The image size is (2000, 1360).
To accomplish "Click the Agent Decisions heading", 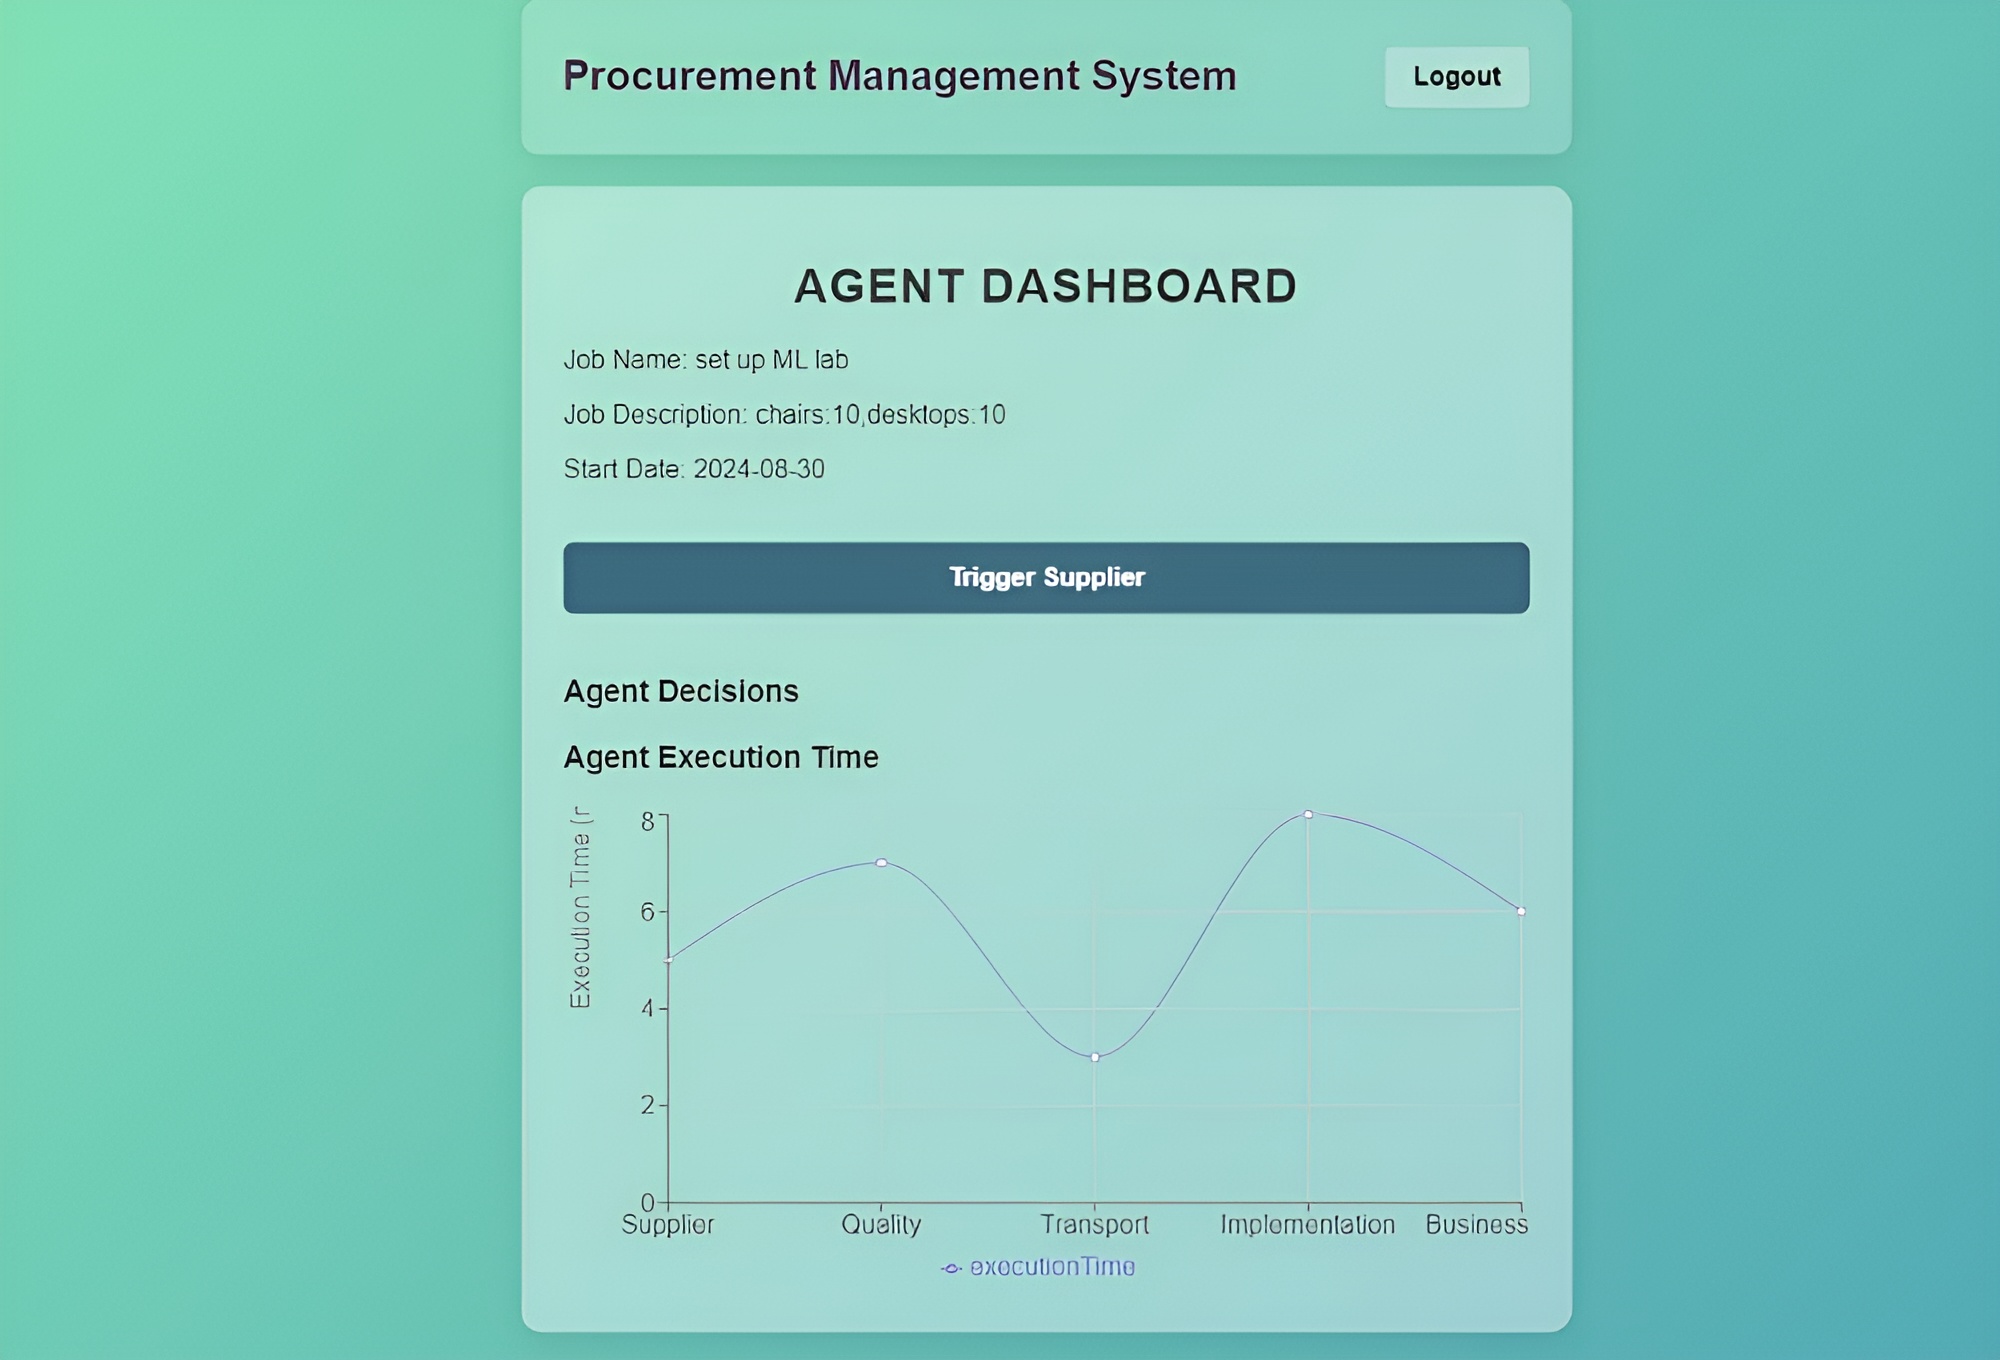I will click(681, 691).
